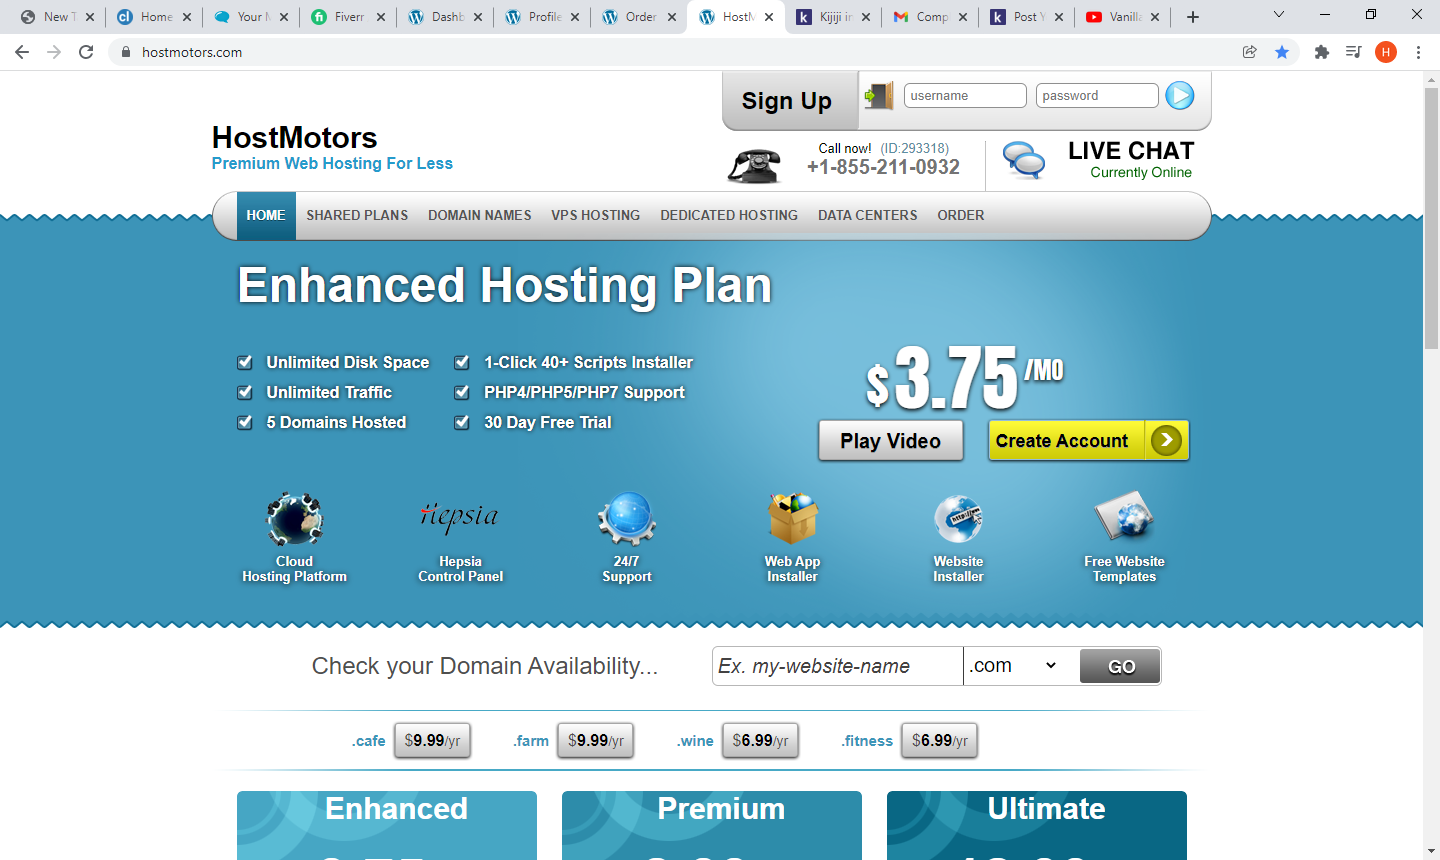Screen dimensions: 1440x860
Task: Open the DOMAIN NAMES menu
Action: pyautogui.click(x=480, y=215)
